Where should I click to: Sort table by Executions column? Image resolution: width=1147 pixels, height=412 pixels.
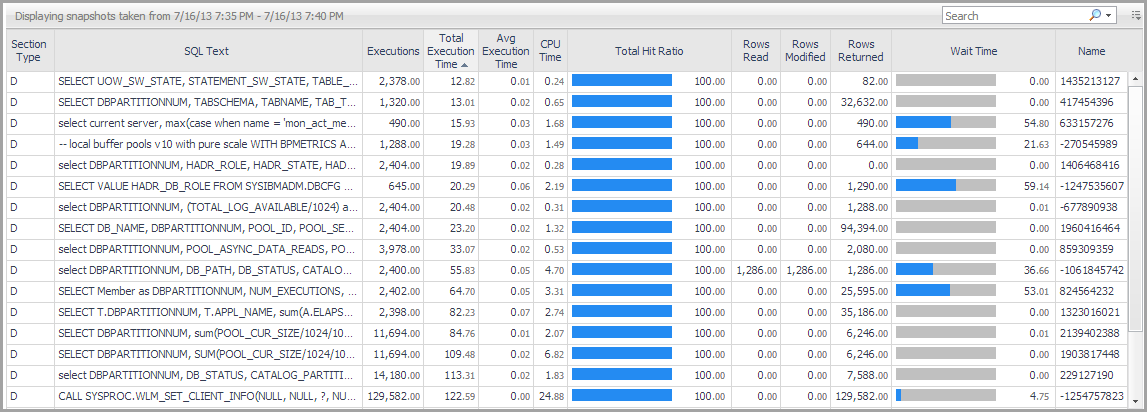pos(393,50)
